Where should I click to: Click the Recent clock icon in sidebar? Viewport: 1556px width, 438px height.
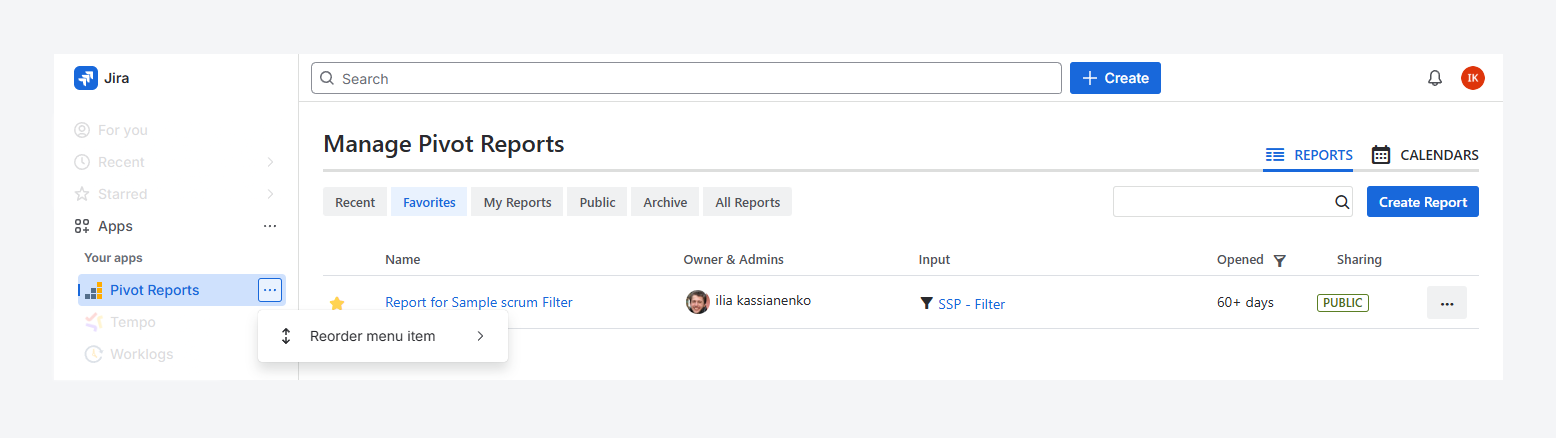point(82,162)
